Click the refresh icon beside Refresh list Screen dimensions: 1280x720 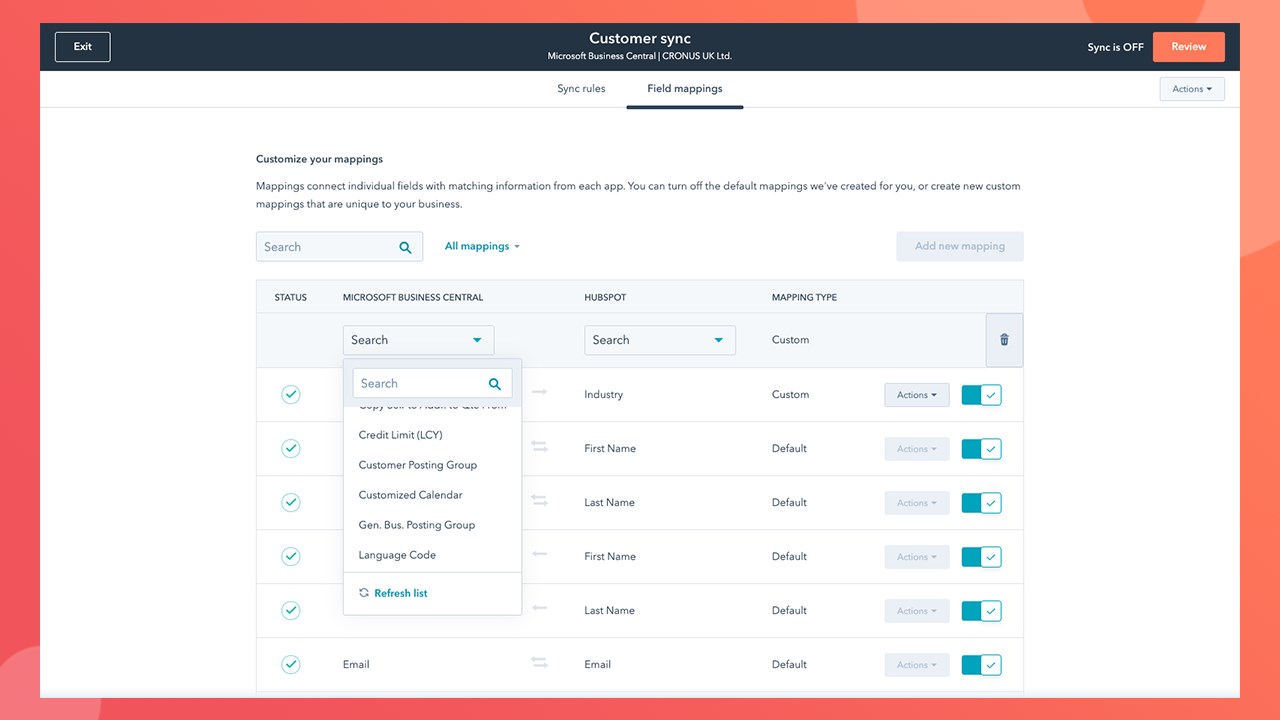tap(364, 593)
